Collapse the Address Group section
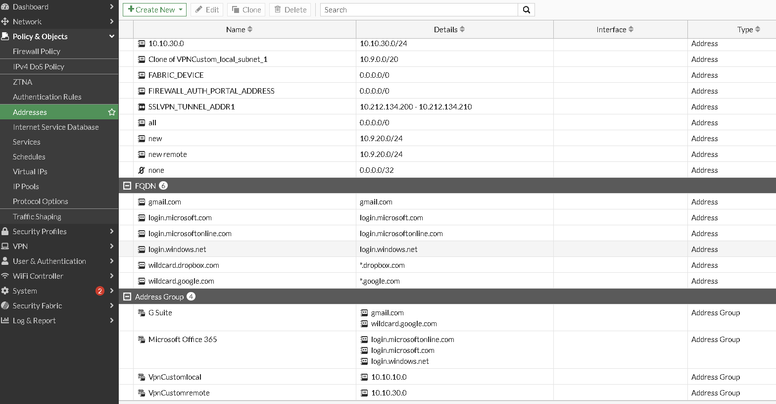The height and width of the screenshot is (404, 776). (x=127, y=297)
